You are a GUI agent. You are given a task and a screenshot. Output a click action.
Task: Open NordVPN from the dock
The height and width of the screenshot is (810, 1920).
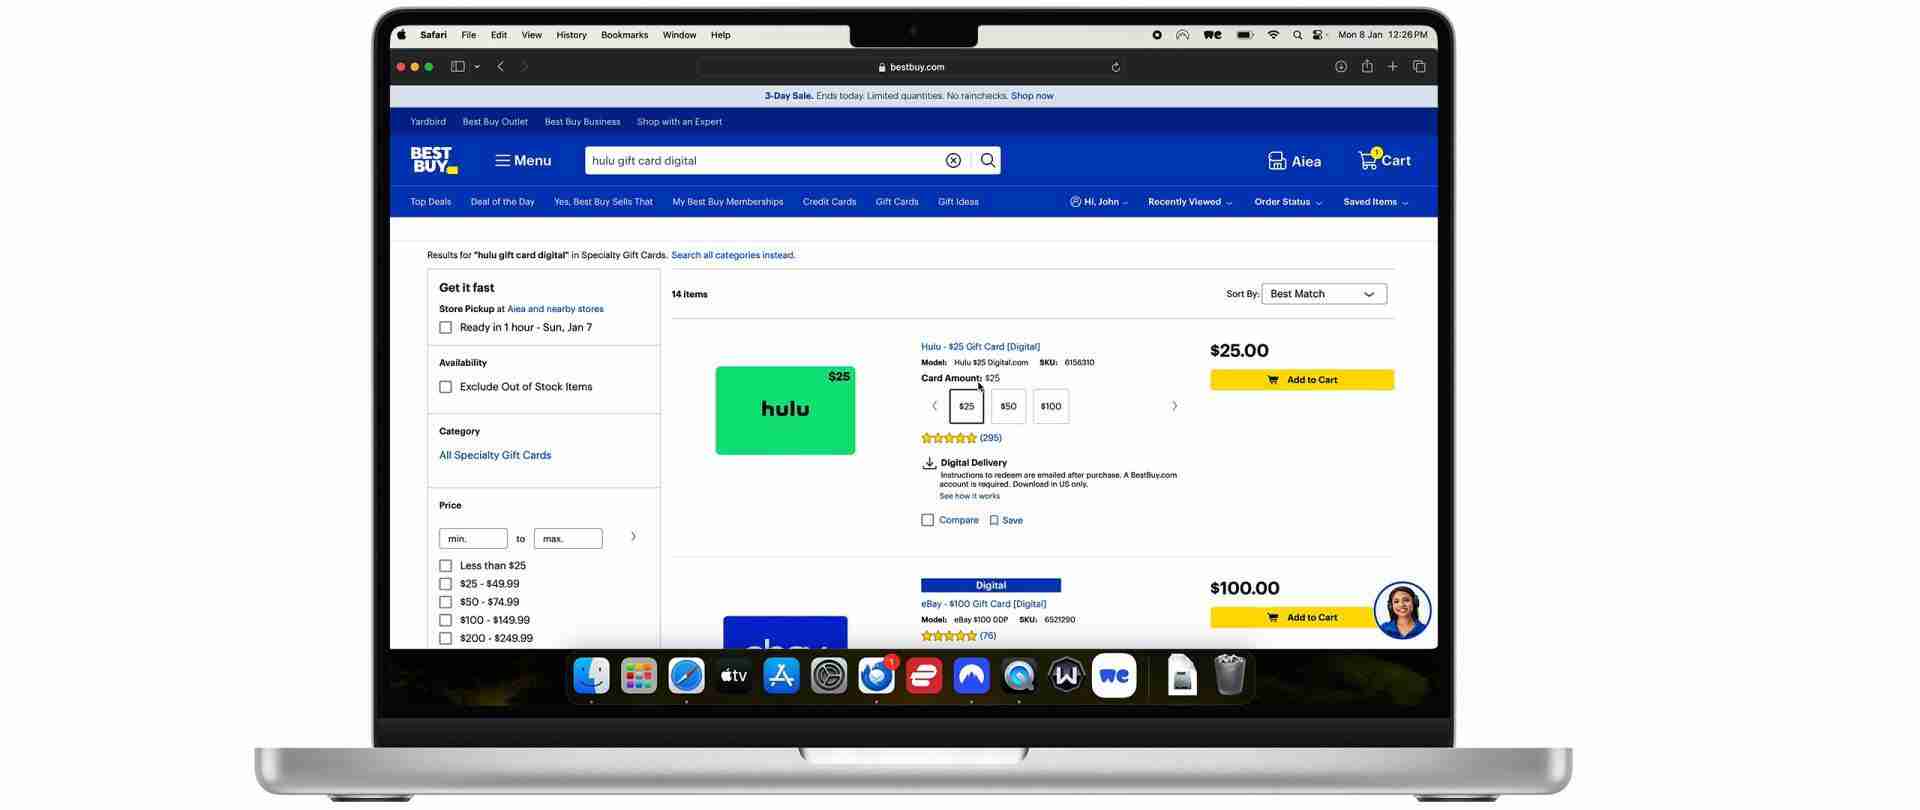pos(971,676)
